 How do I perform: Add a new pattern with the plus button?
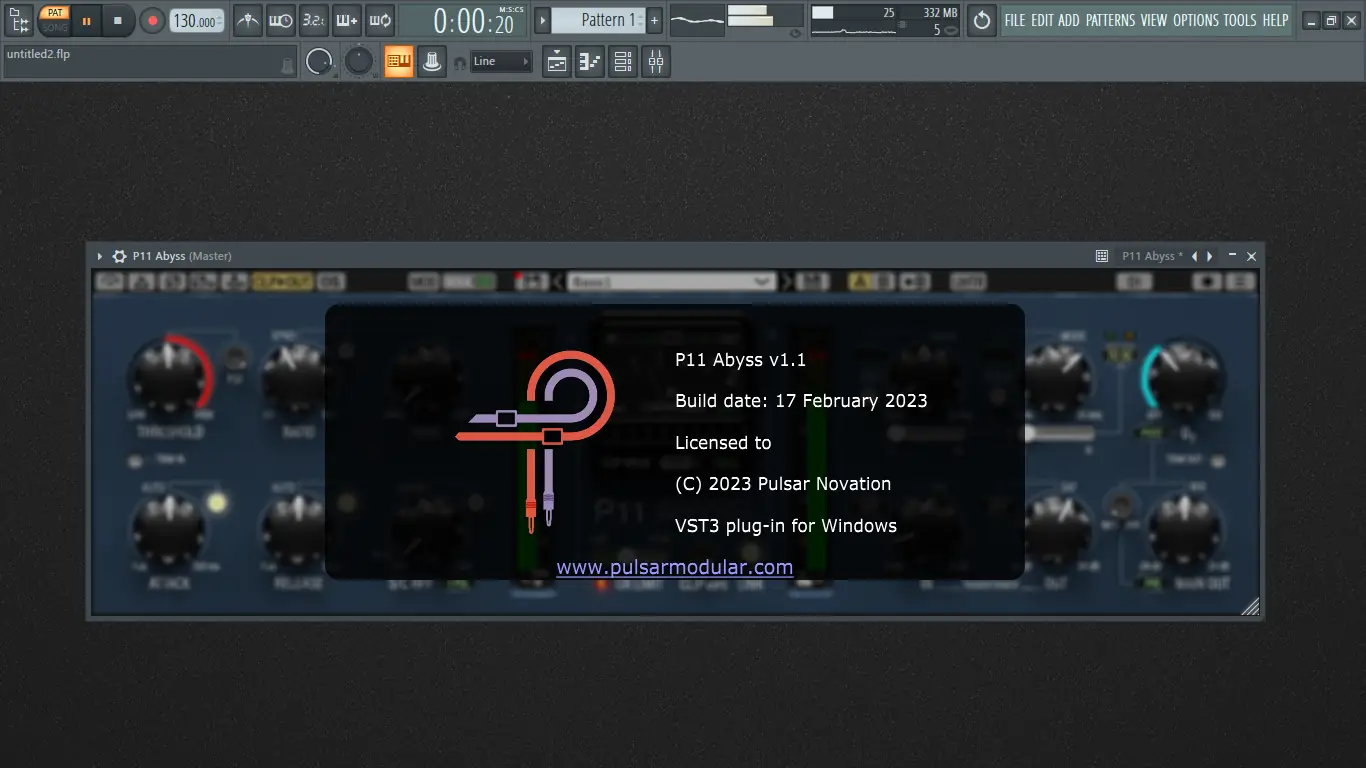tap(654, 20)
